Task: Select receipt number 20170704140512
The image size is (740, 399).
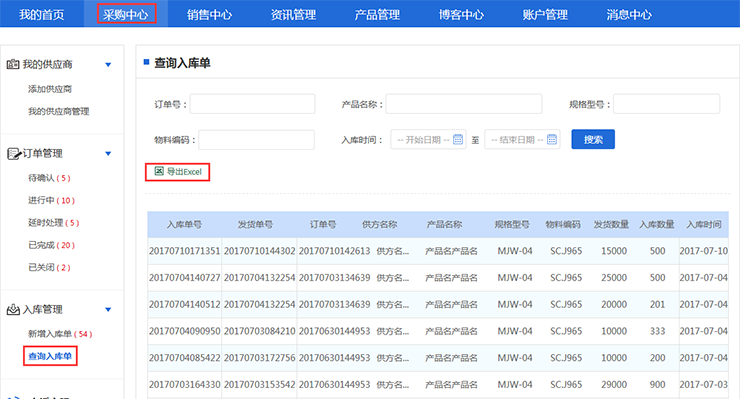Action: 185,305
